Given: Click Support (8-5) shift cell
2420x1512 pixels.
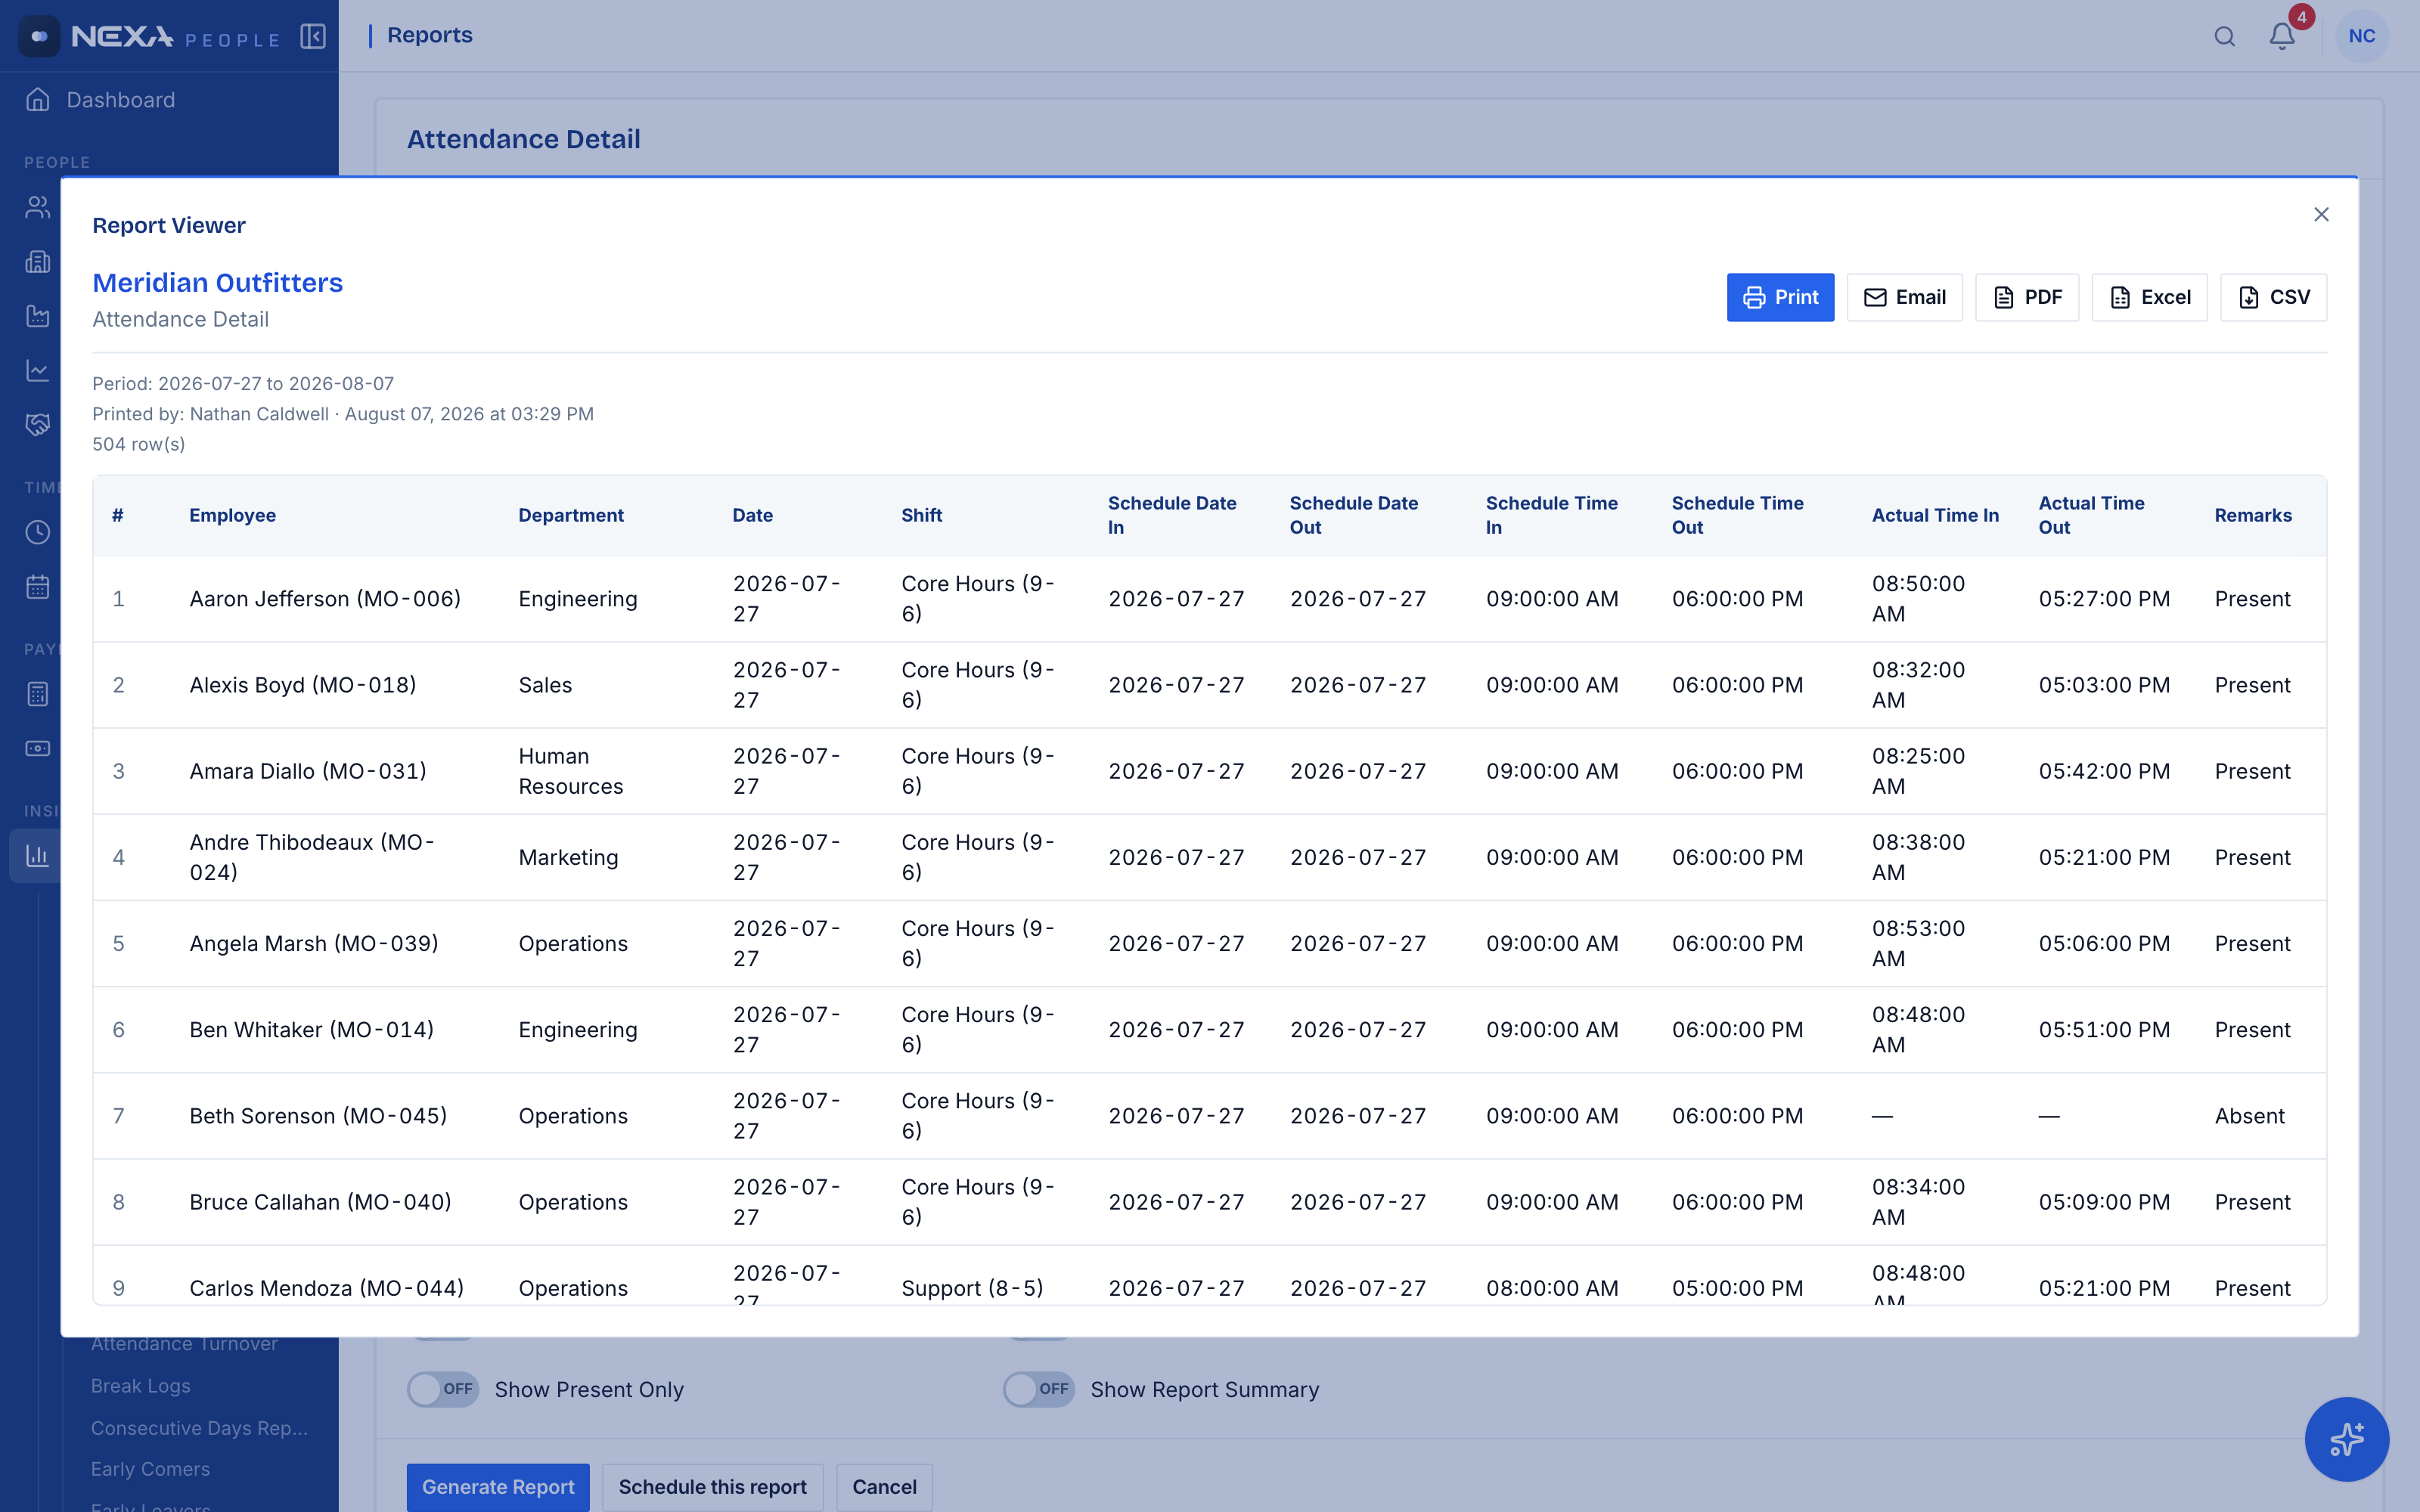Looking at the screenshot, I should pos(972,1288).
